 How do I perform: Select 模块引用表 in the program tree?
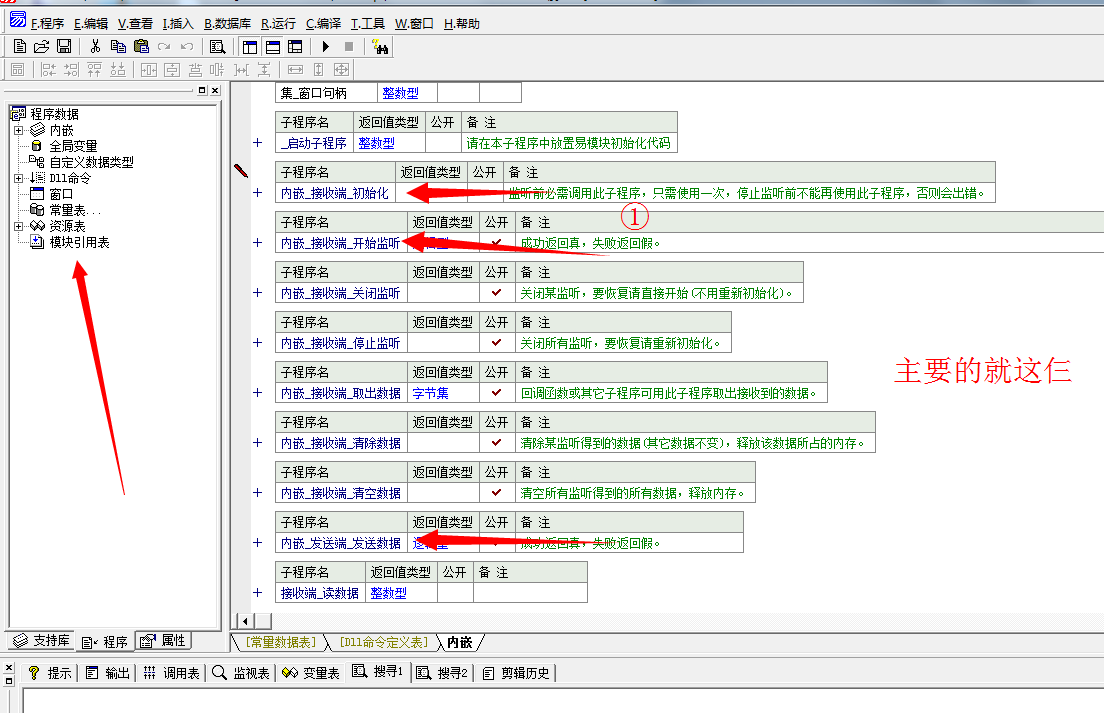[x=79, y=242]
